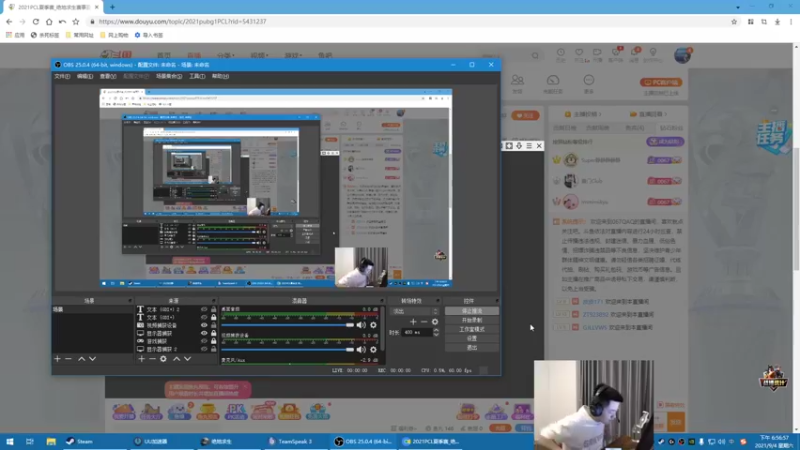This screenshot has width=800, height=450.
Task: Open Douyu user avatar in header
Action: click(682, 55)
